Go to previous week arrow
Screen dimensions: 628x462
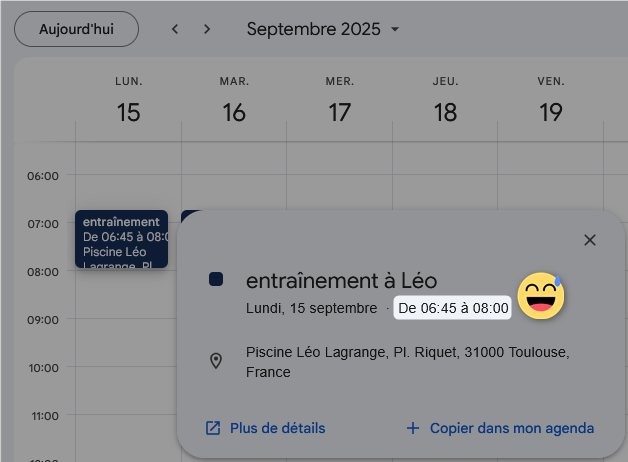click(175, 29)
